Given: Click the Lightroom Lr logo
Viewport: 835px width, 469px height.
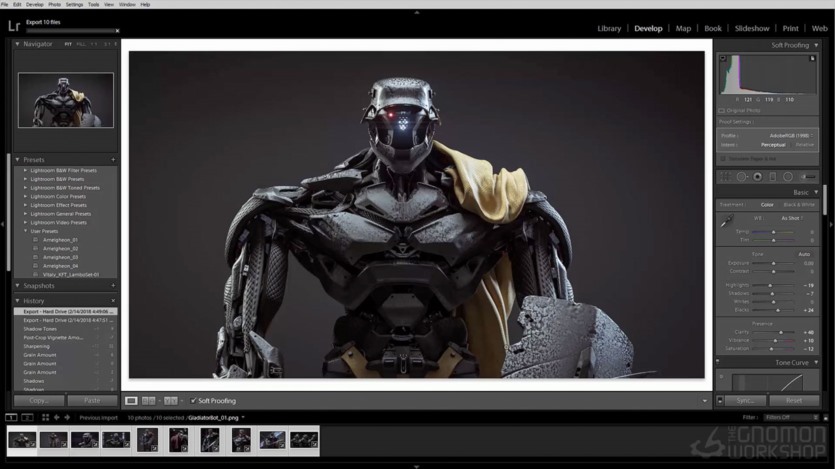Looking at the screenshot, I should (x=14, y=26).
